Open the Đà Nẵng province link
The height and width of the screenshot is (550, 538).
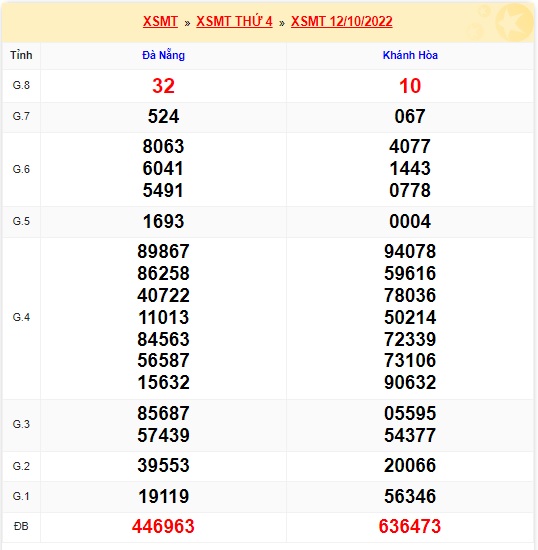[163, 55]
